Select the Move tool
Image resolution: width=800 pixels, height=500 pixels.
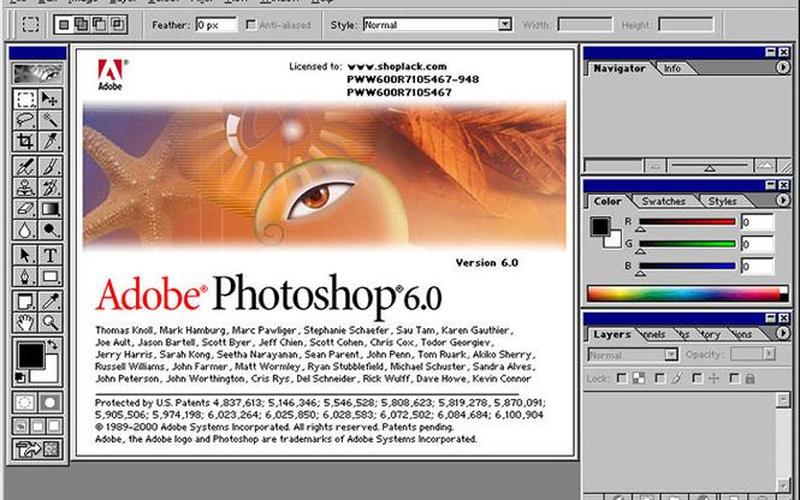click(x=50, y=99)
